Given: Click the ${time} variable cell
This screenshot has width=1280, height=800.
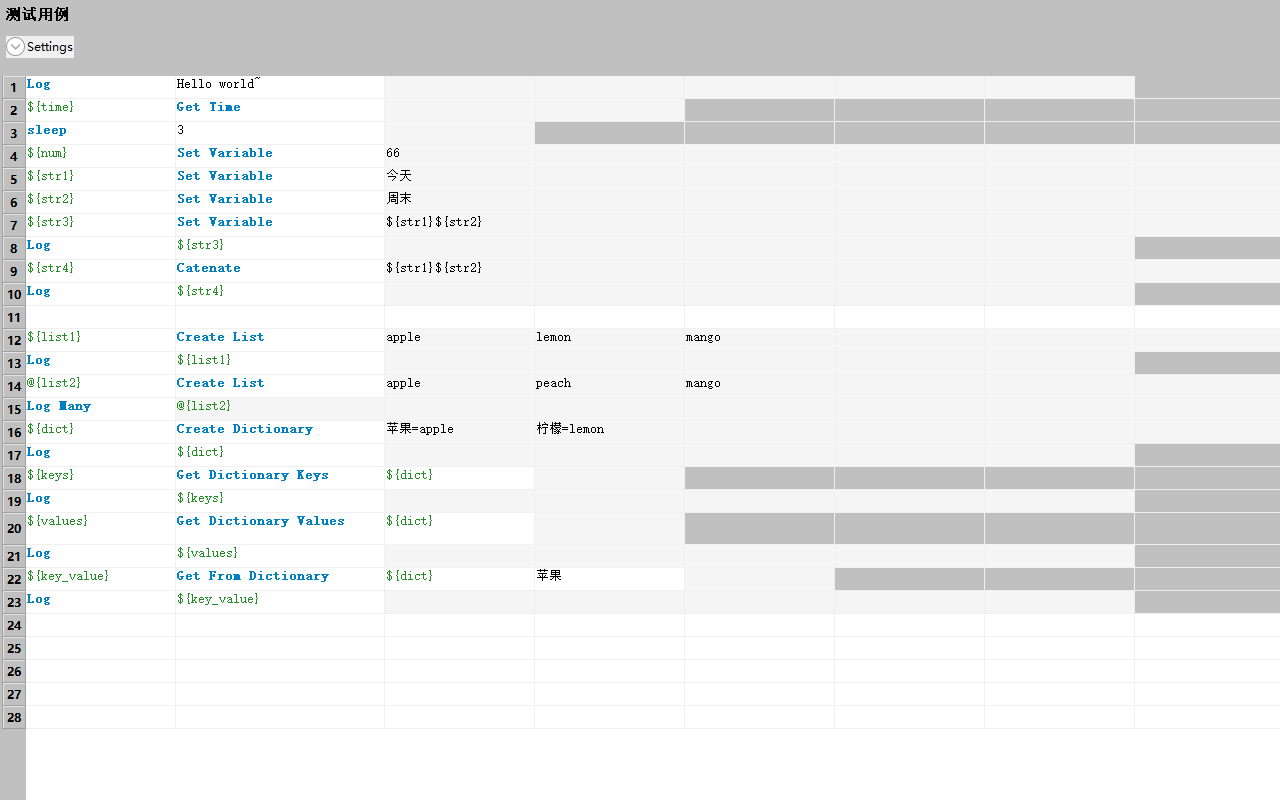Looking at the screenshot, I should (100, 110).
